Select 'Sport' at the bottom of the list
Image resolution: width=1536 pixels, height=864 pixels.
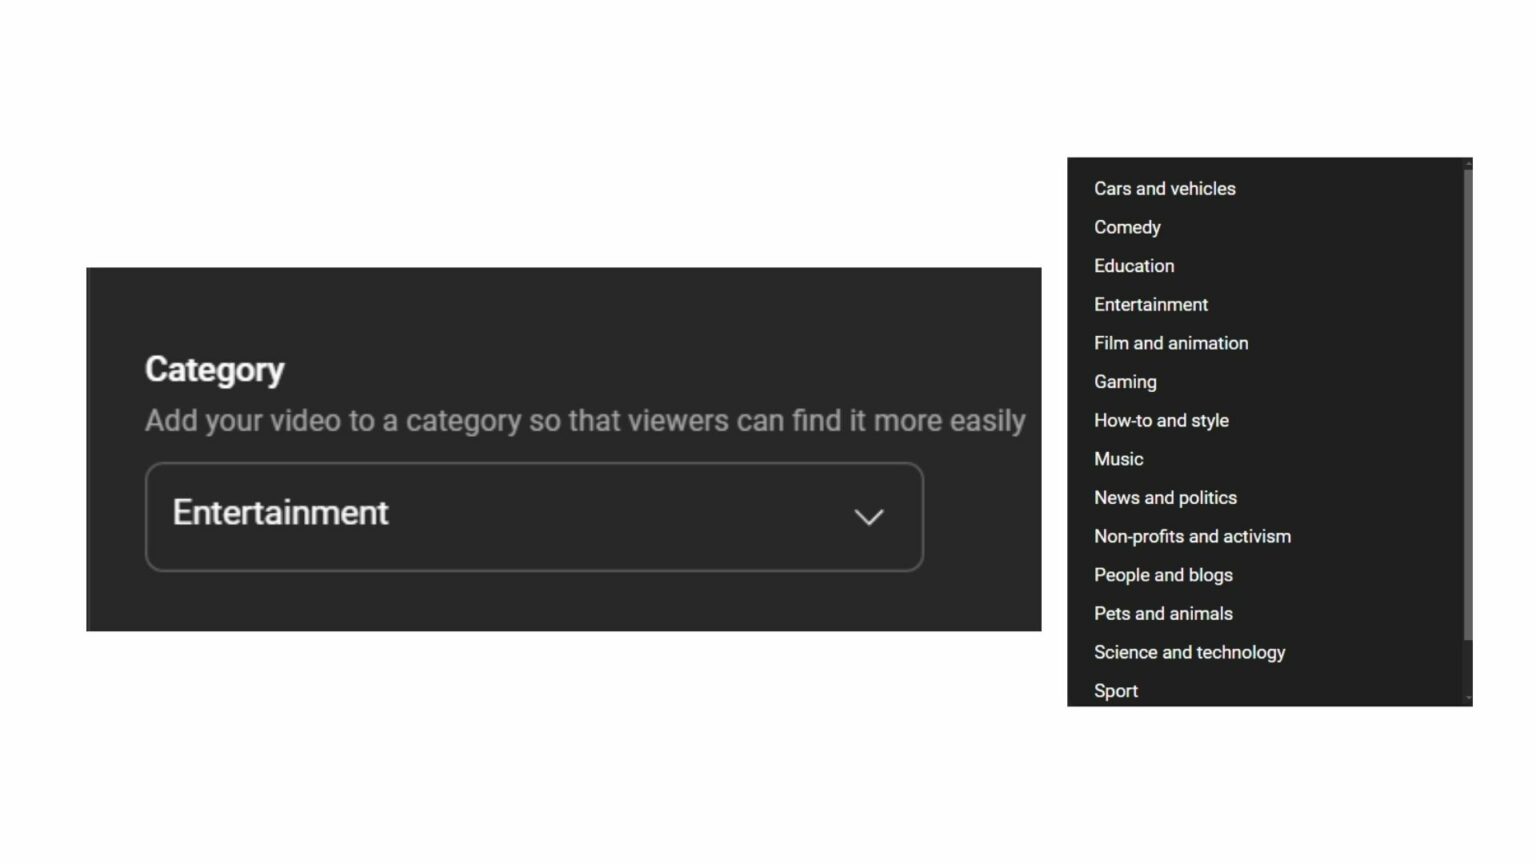1116,690
